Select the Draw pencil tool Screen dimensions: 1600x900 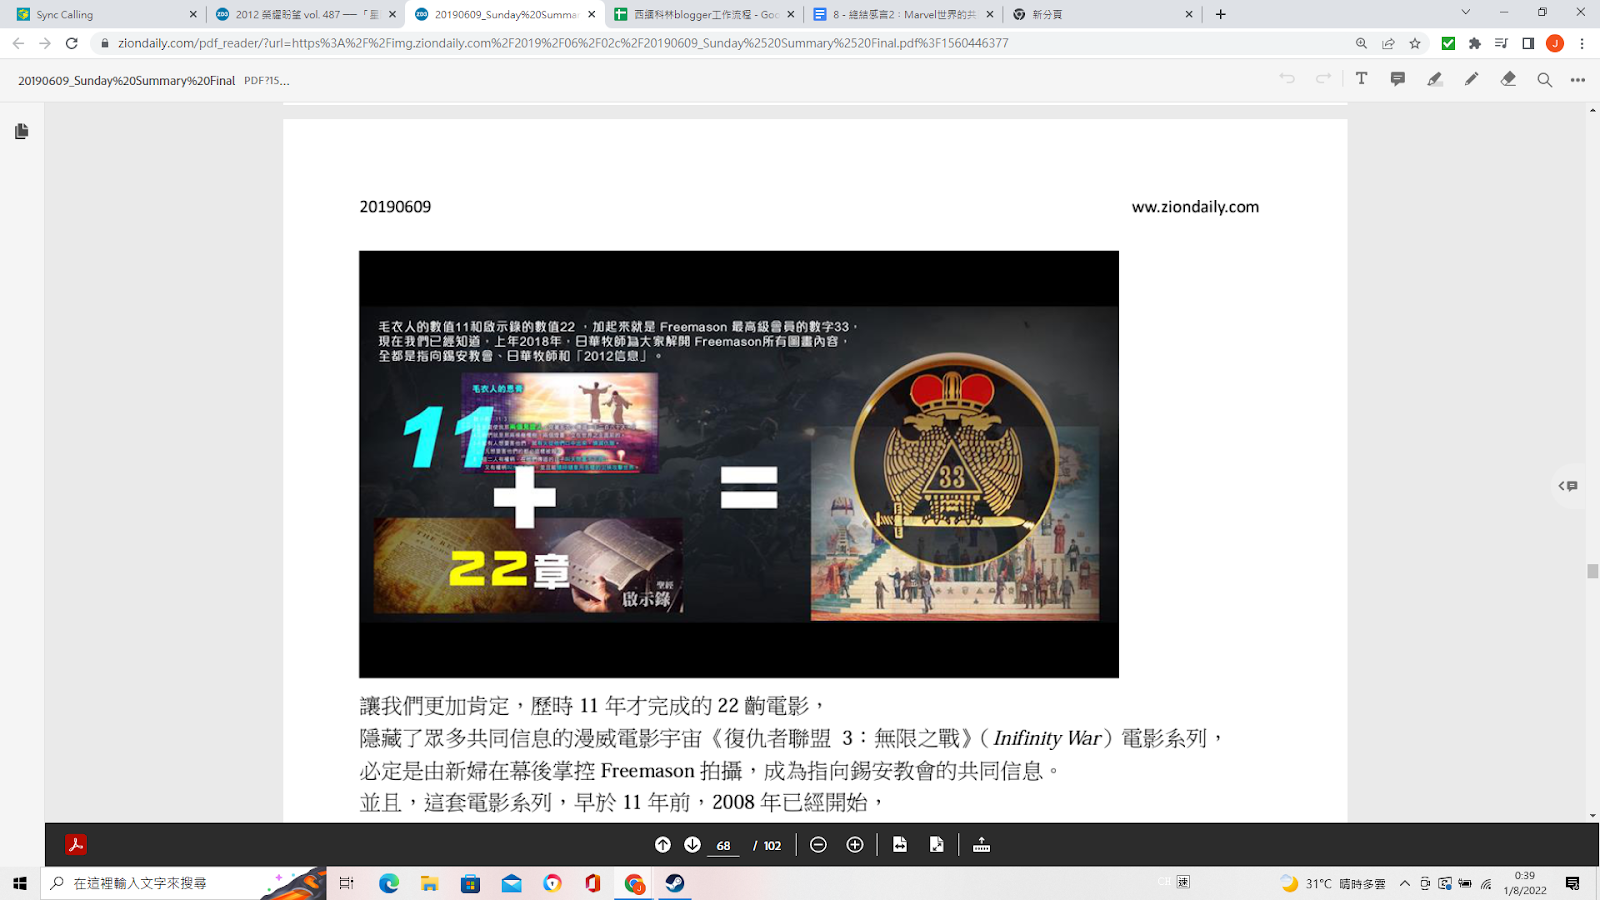[1471, 79]
